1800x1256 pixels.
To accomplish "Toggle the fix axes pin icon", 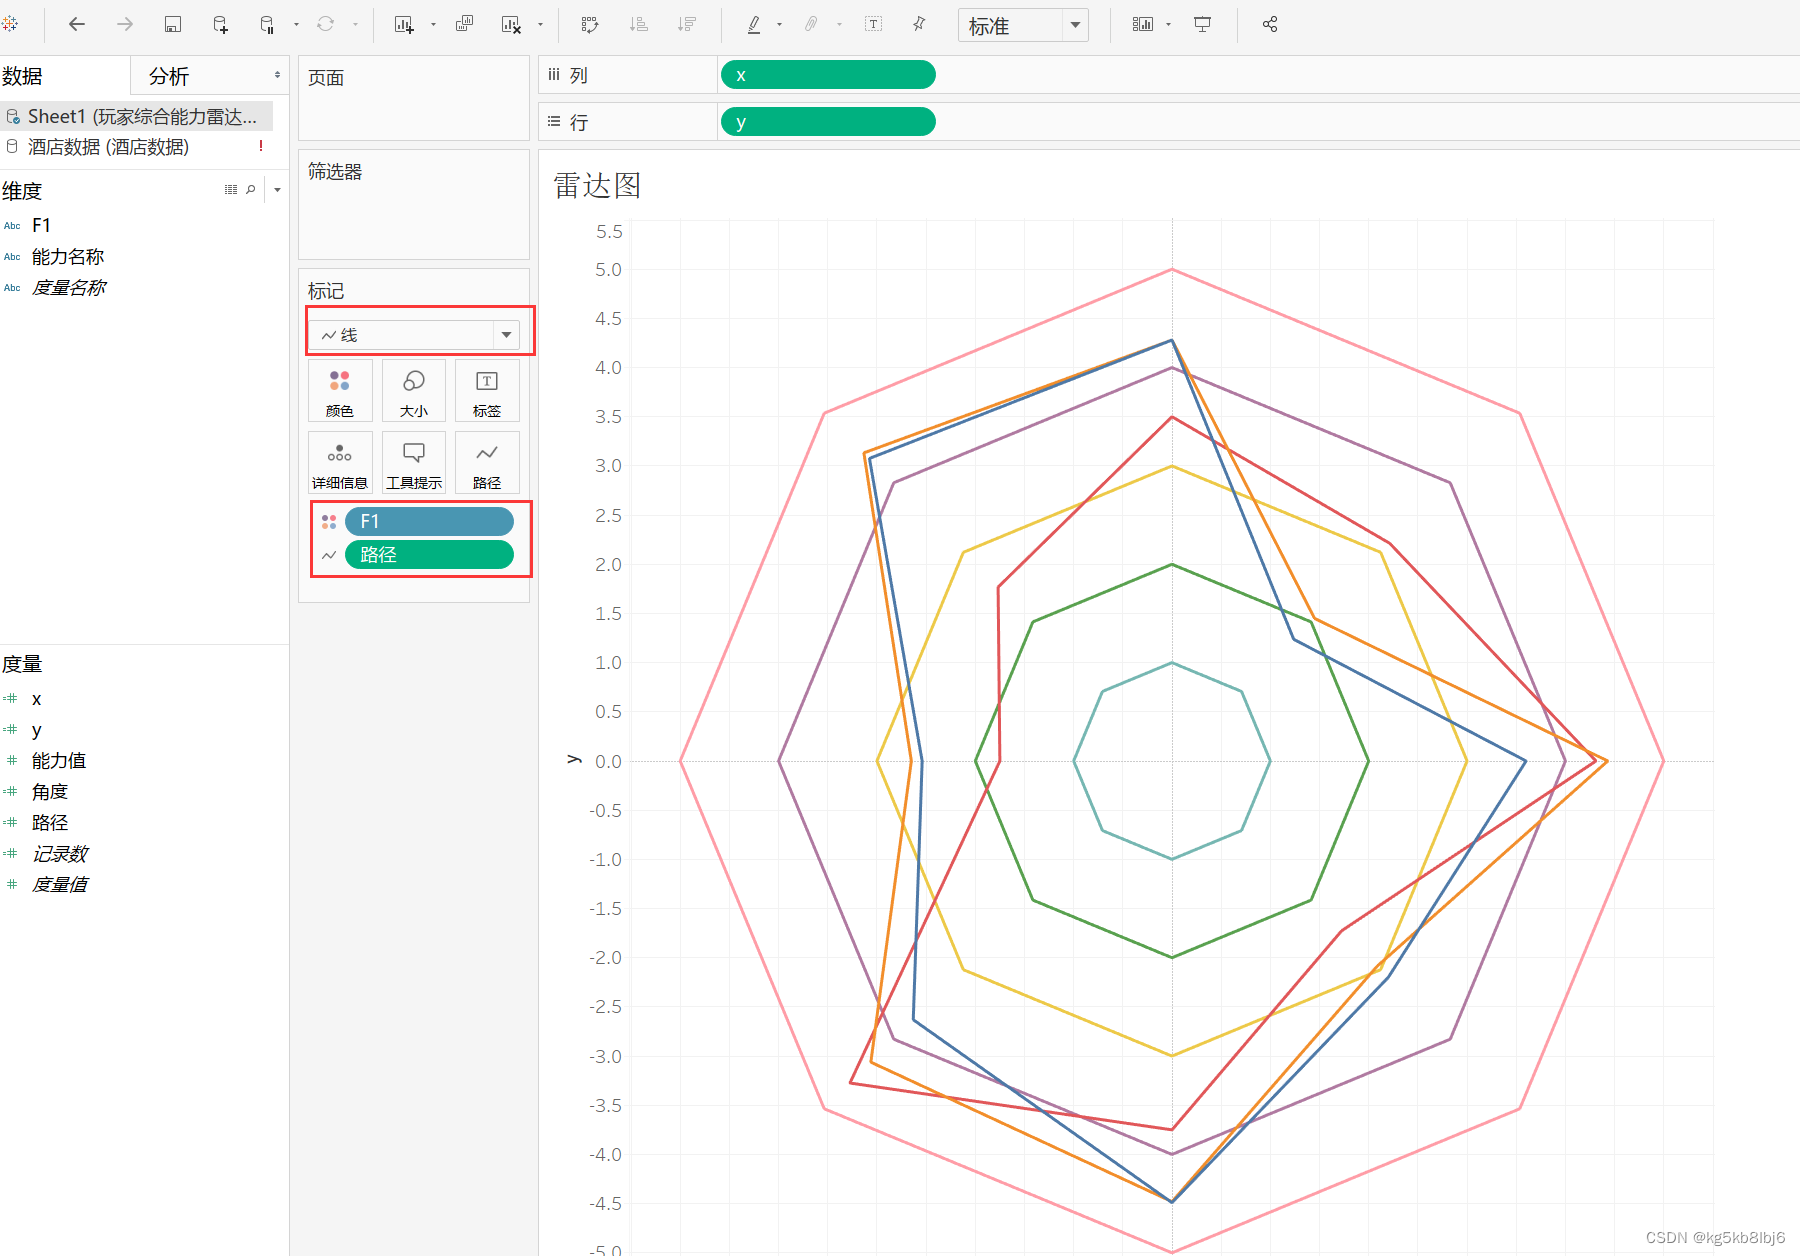I will coord(919,24).
